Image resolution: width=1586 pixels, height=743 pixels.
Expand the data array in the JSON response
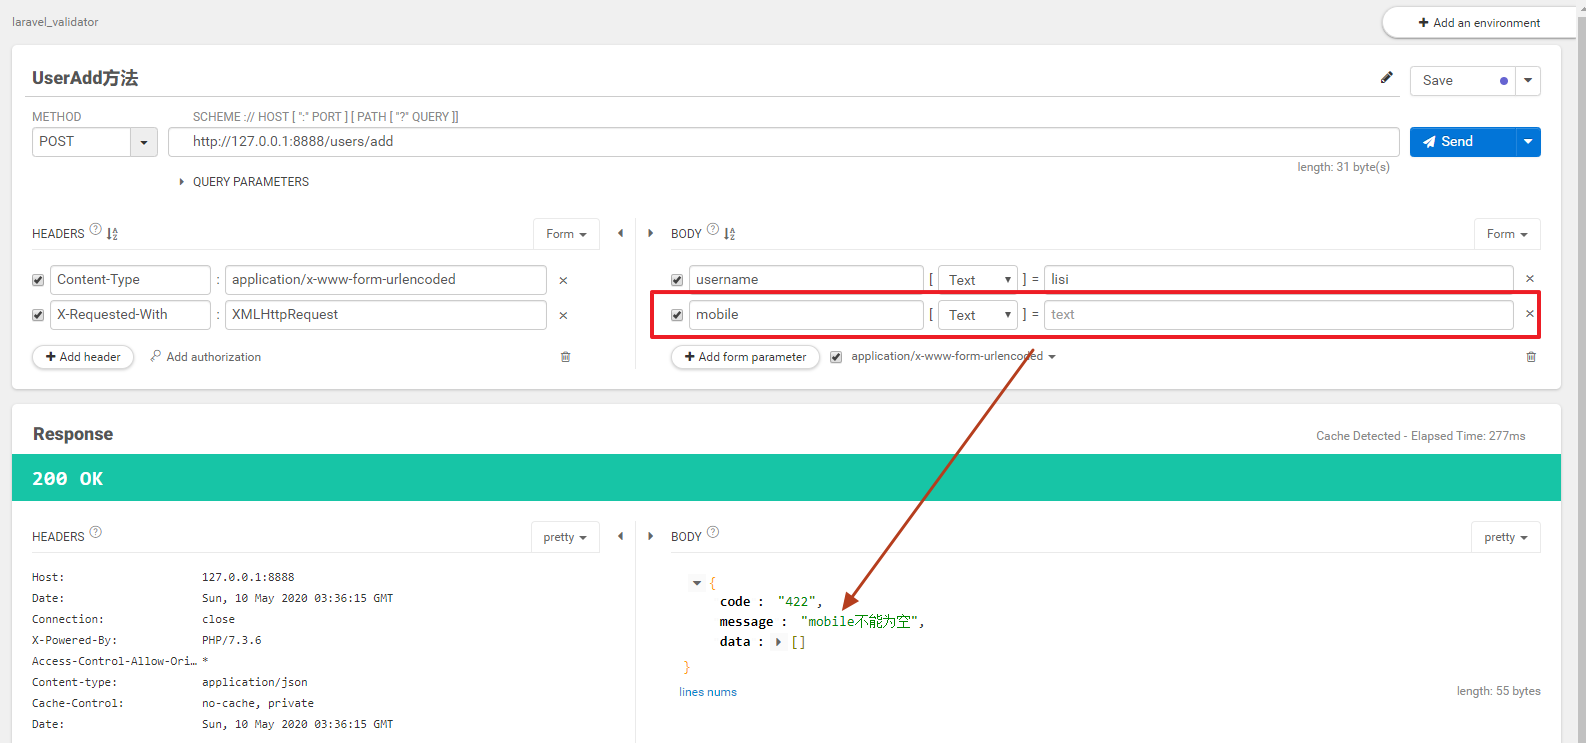click(778, 642)
